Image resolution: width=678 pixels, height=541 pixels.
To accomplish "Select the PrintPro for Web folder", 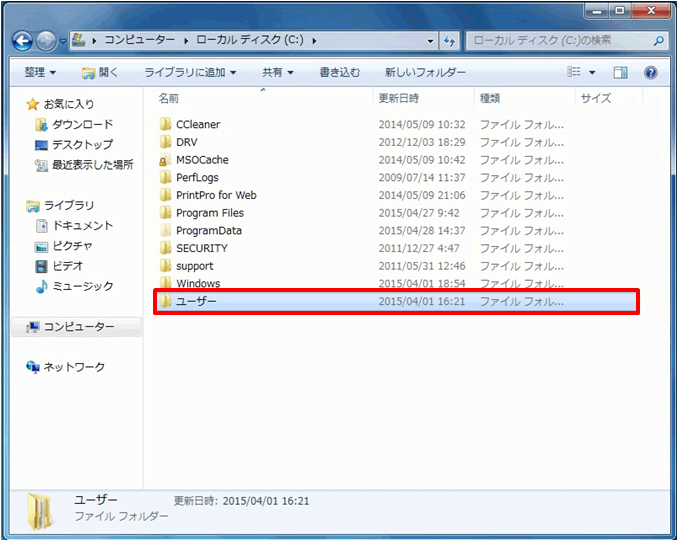I will [216, 195].
